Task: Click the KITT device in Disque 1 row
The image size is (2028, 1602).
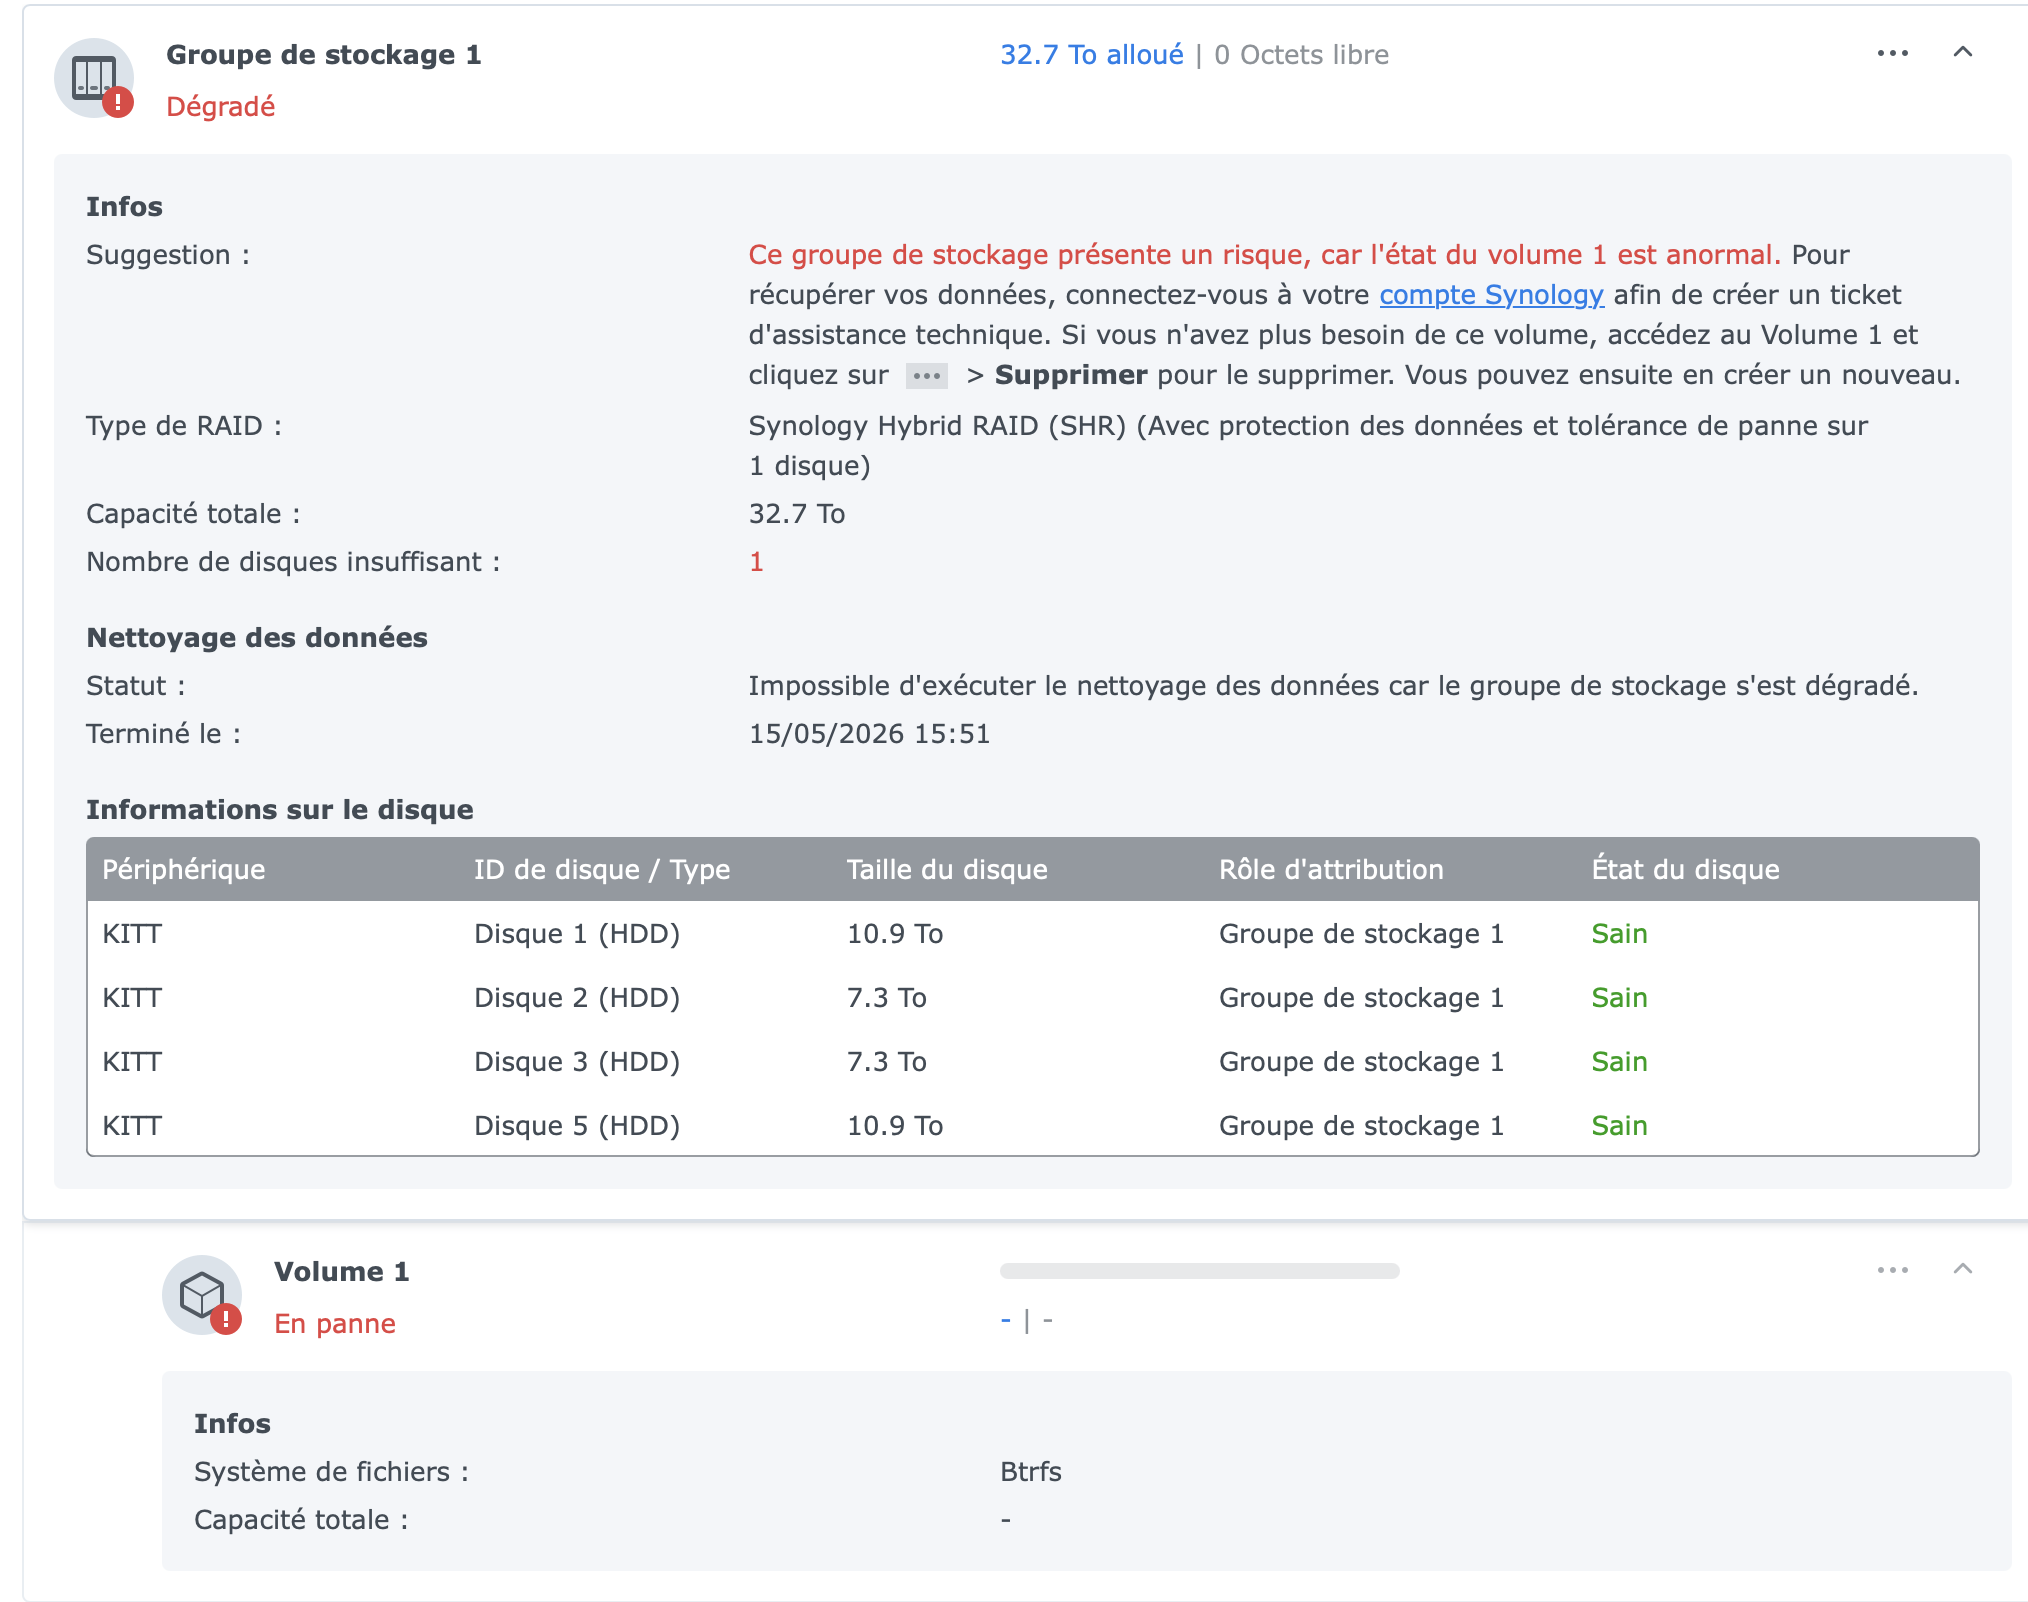Action: click(132, 934)
